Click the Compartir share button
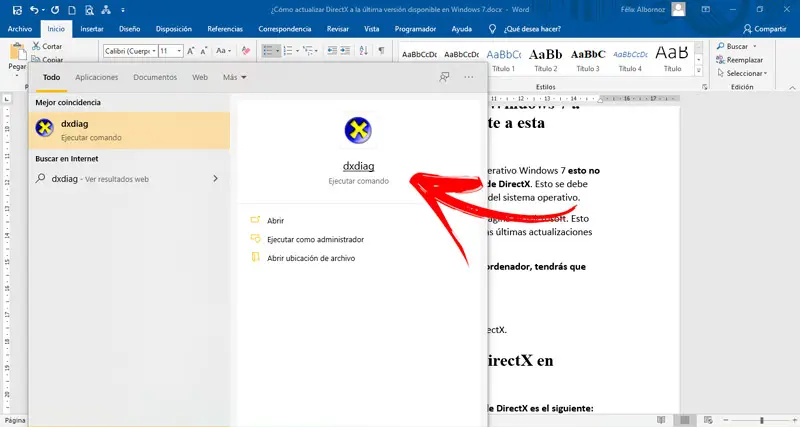 [765, 29]
